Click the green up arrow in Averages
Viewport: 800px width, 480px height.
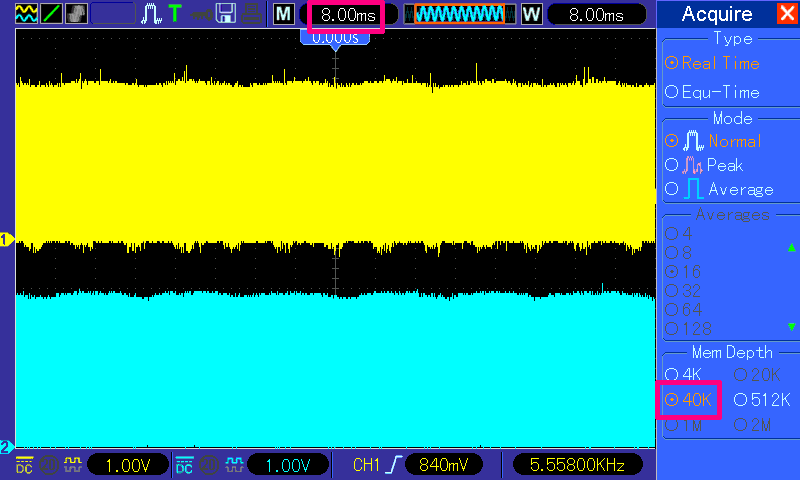[791, 248]
